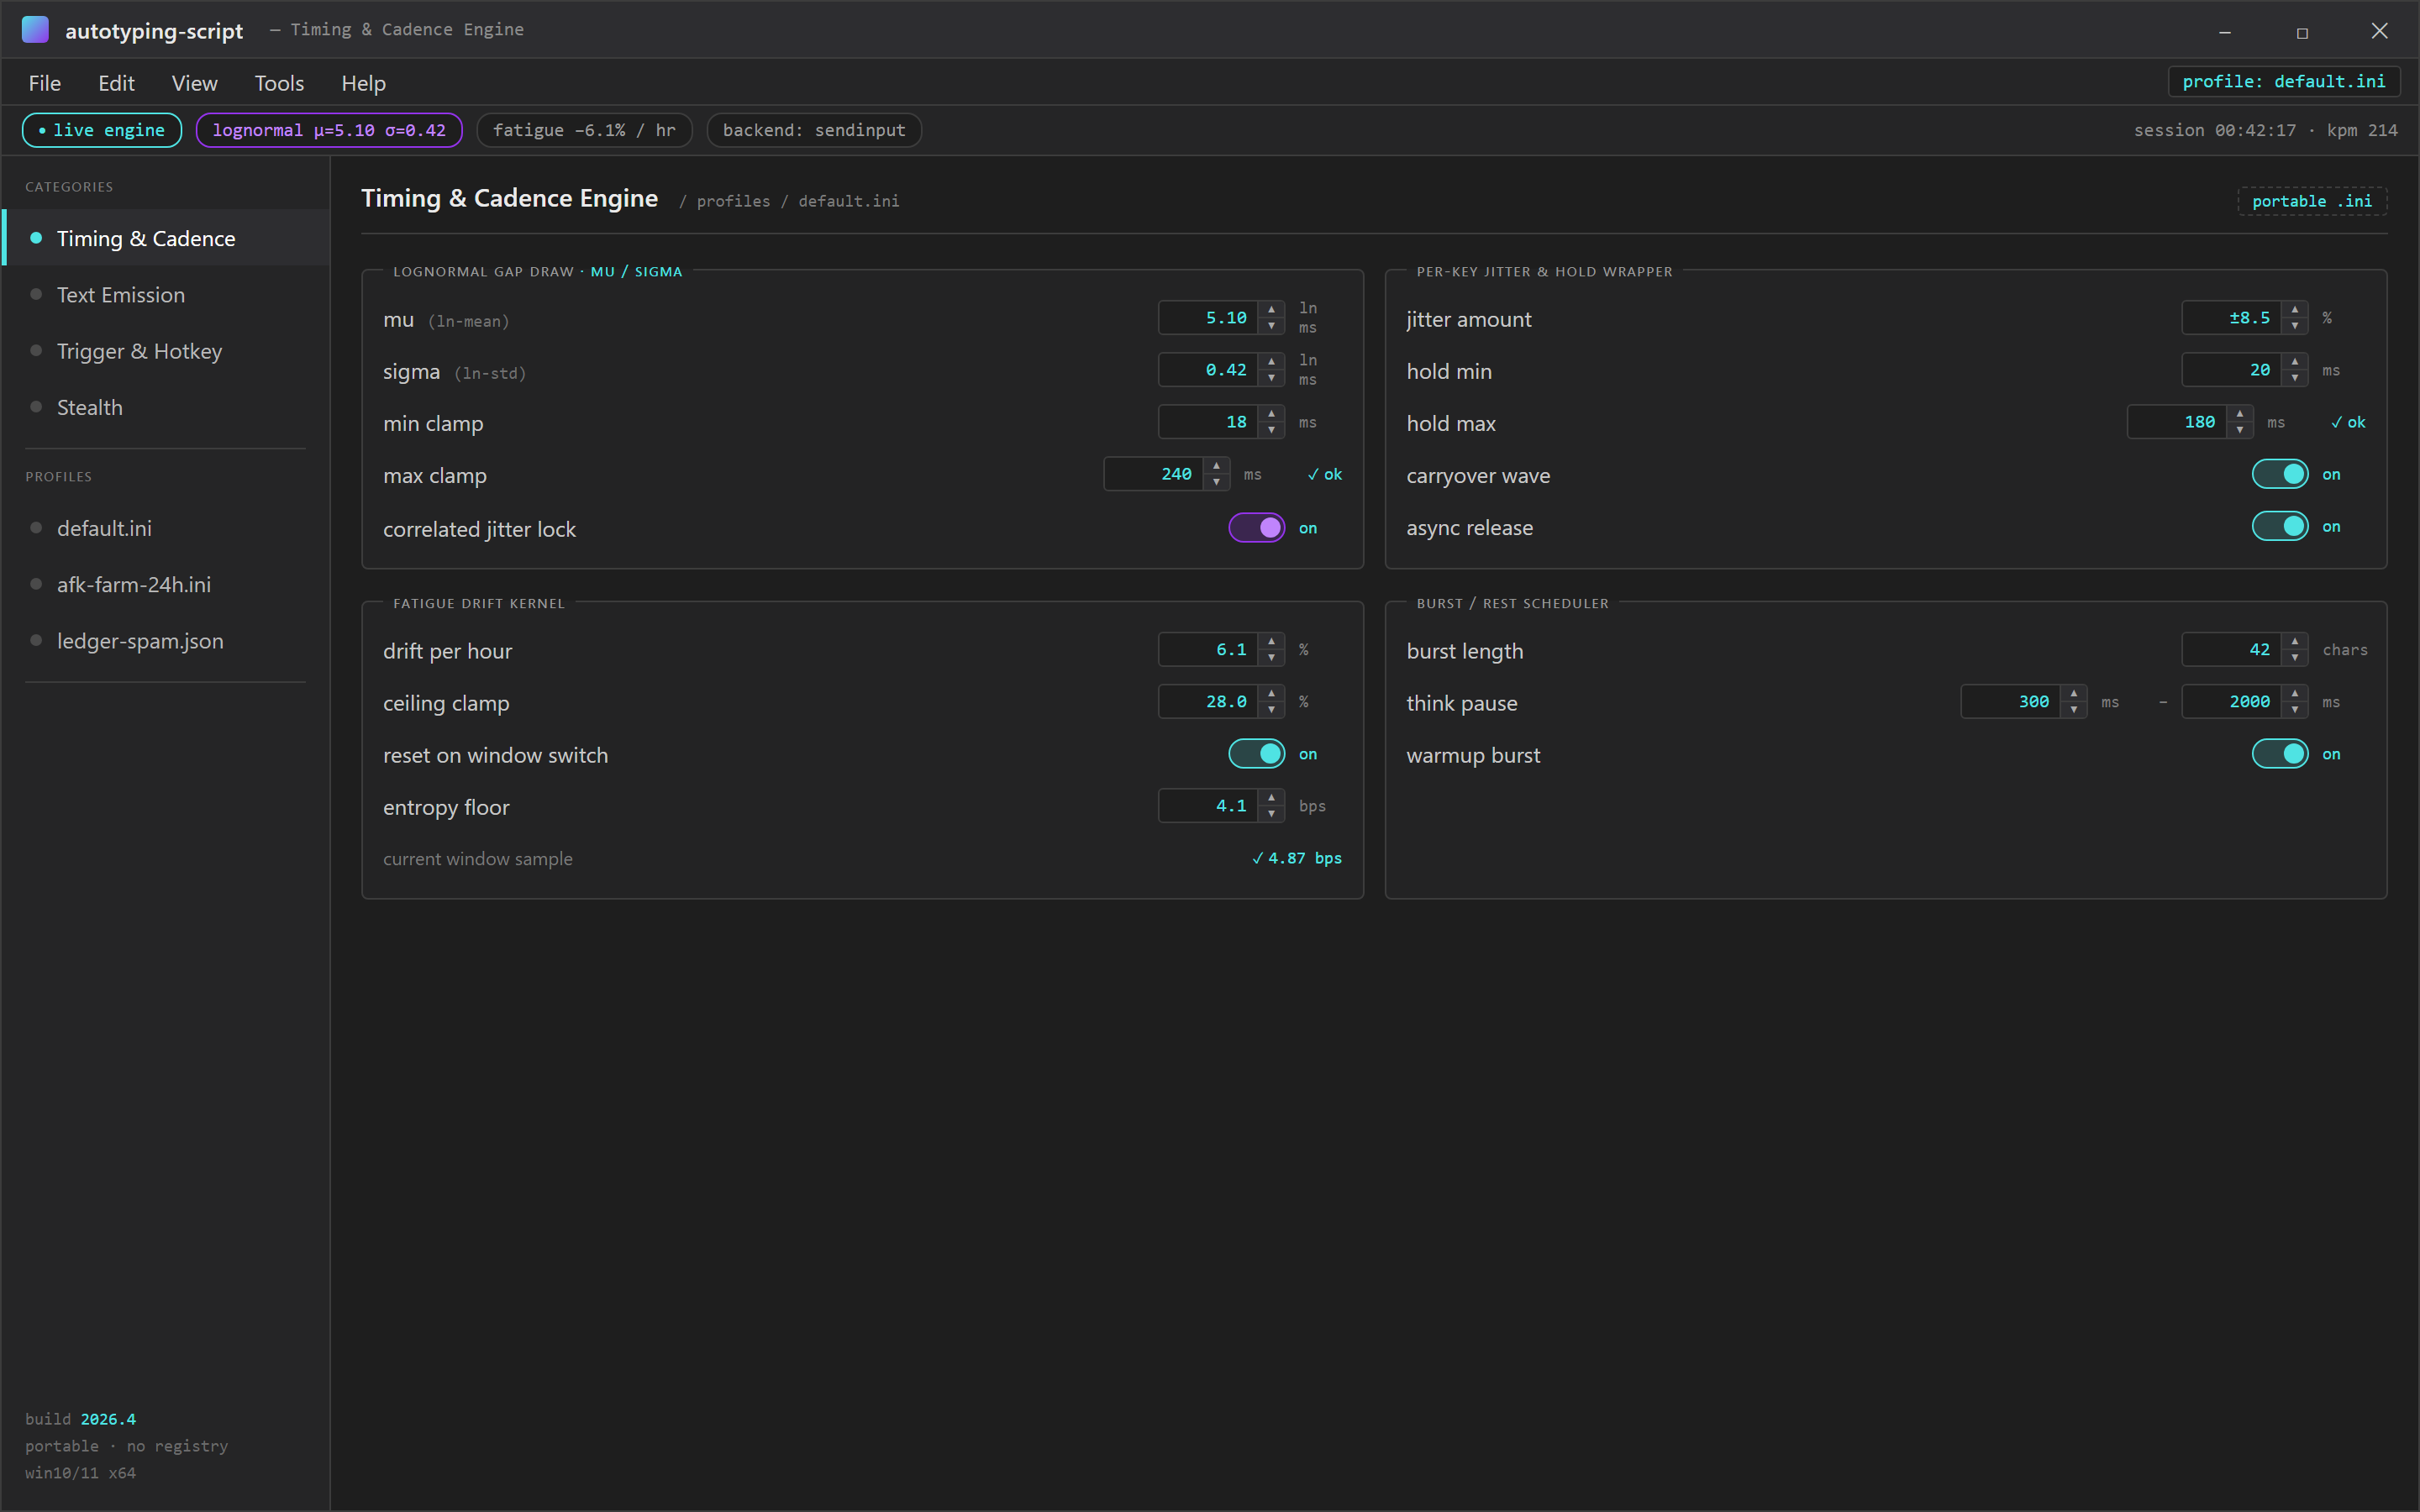Open the Tools menu

coord(279,83)
